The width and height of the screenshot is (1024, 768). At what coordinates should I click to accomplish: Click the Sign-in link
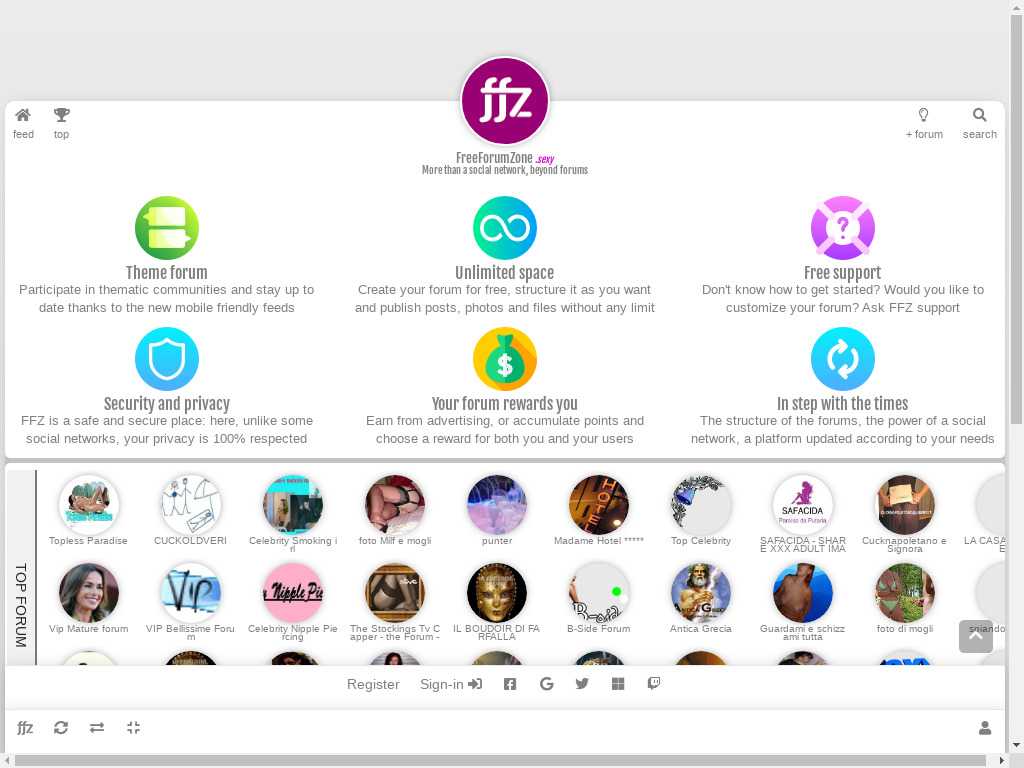tap(451, 684)
